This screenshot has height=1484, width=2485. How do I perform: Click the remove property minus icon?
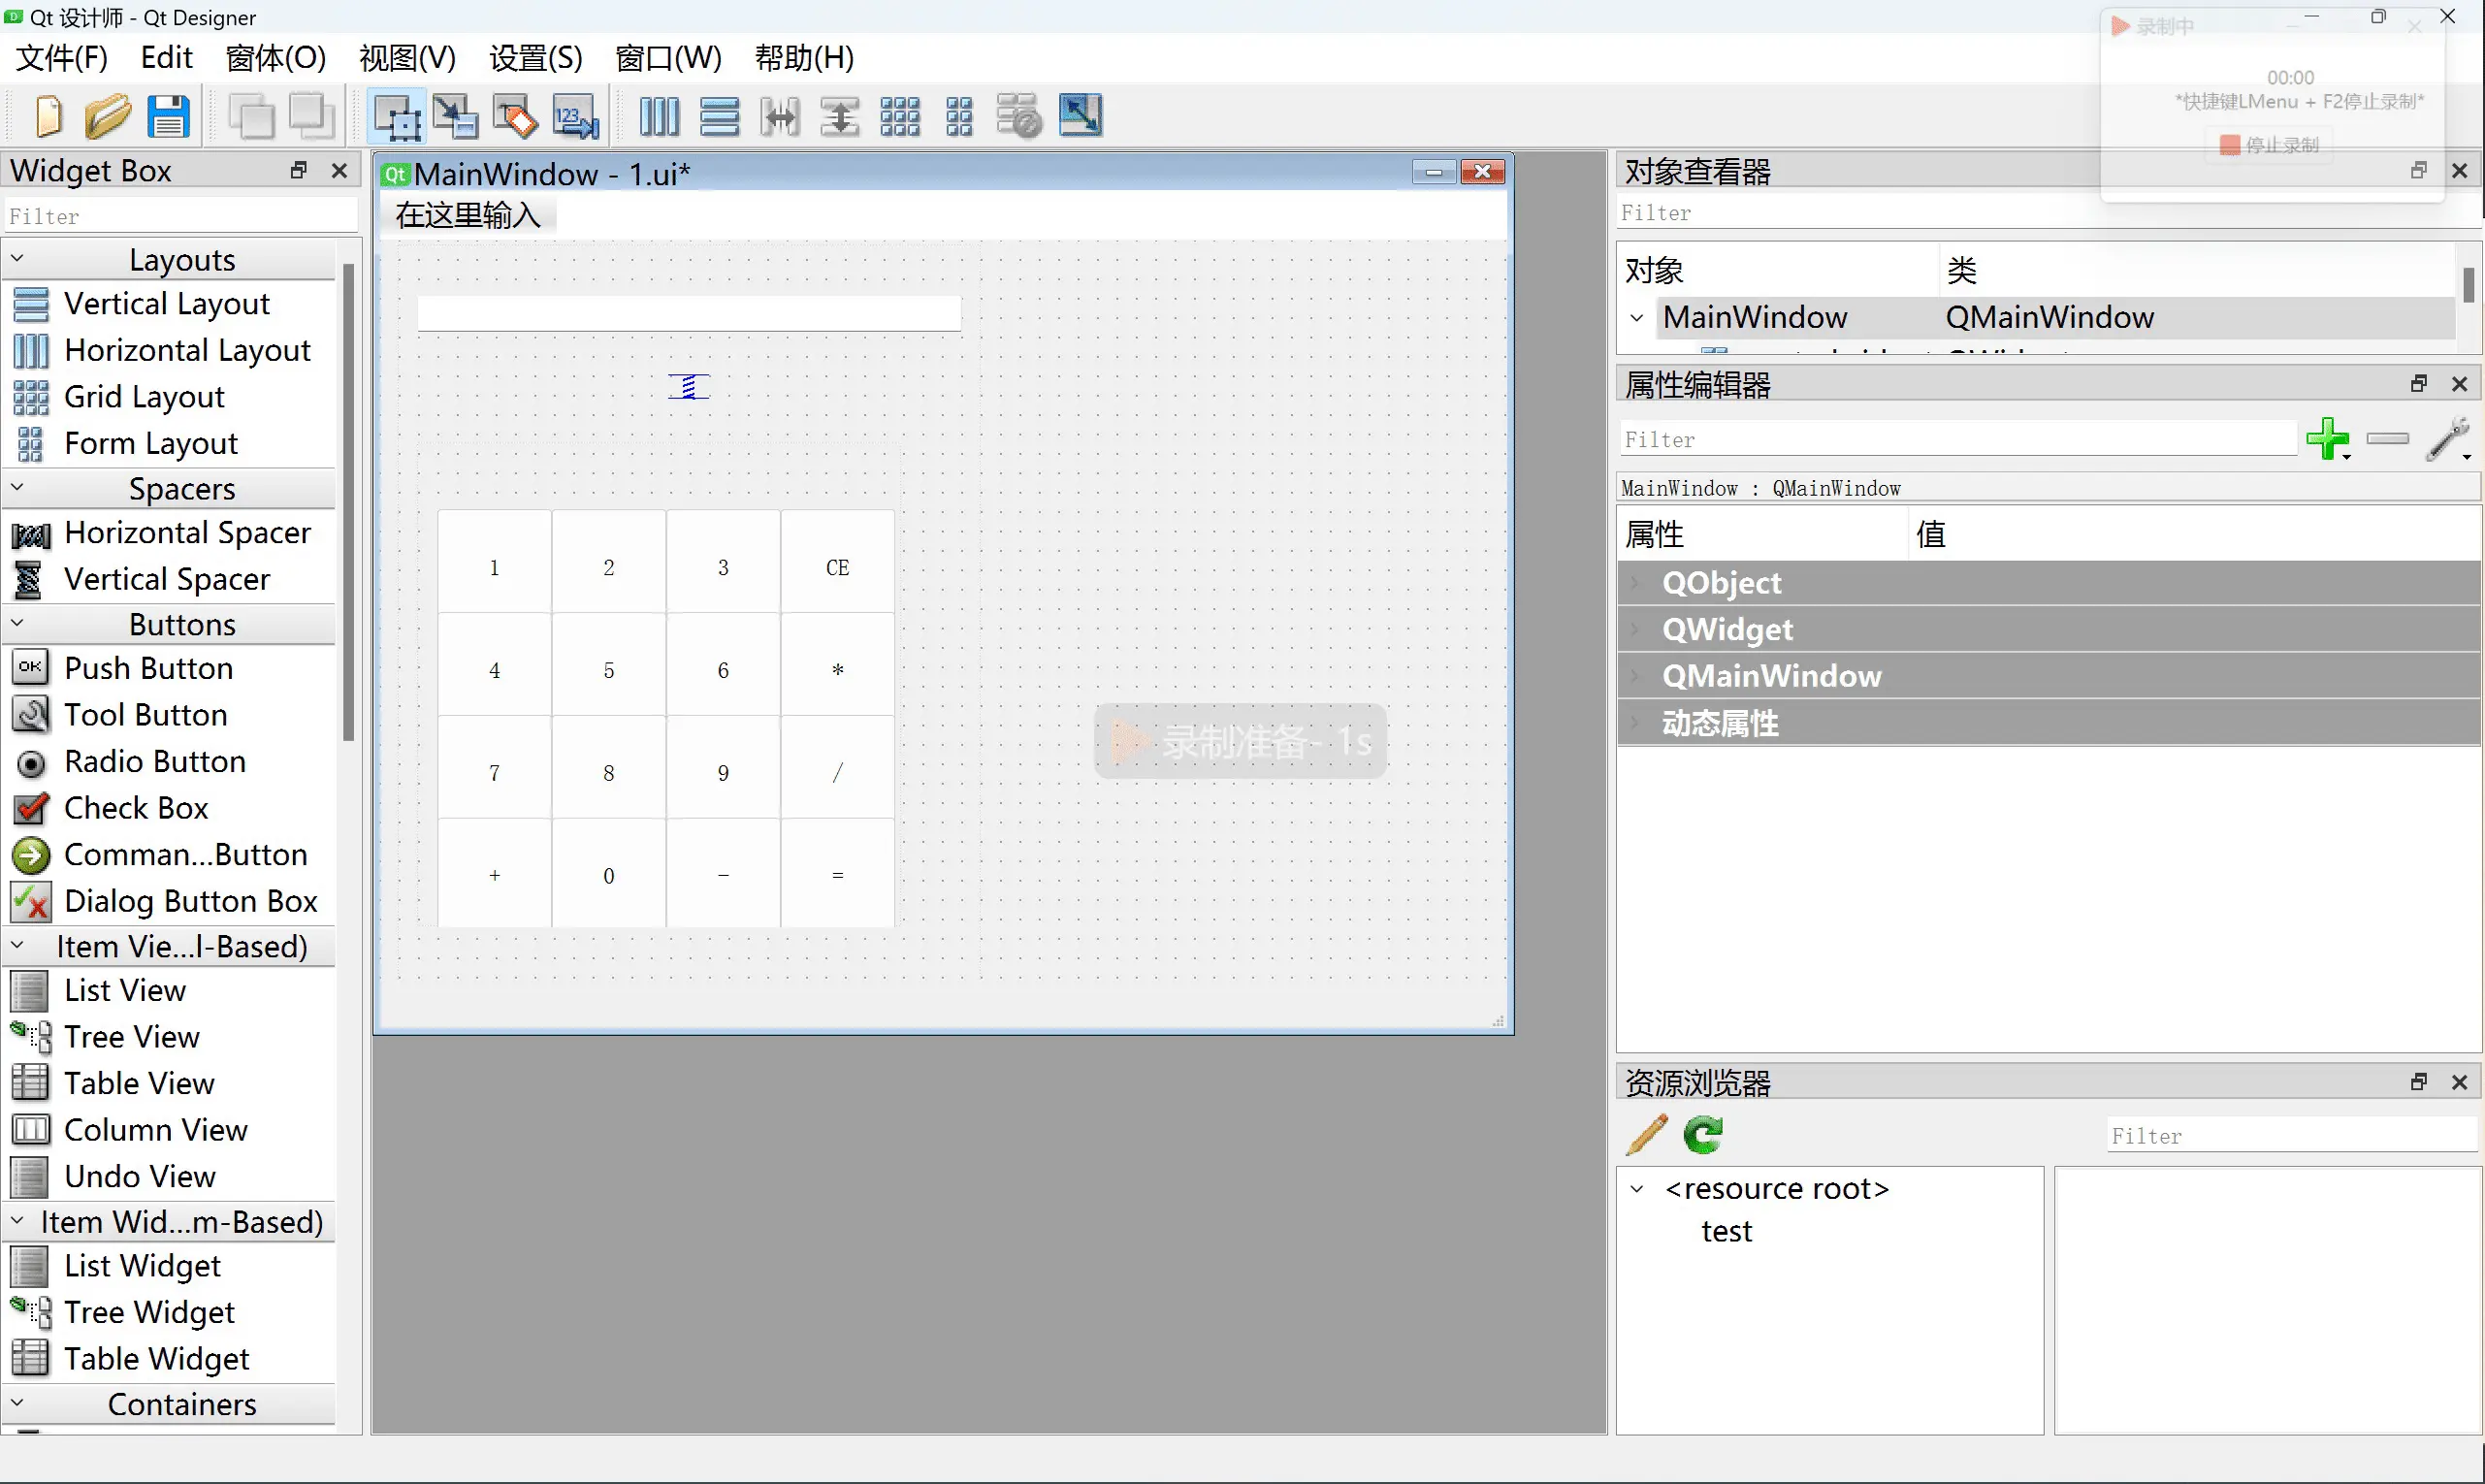[2388, 439]
